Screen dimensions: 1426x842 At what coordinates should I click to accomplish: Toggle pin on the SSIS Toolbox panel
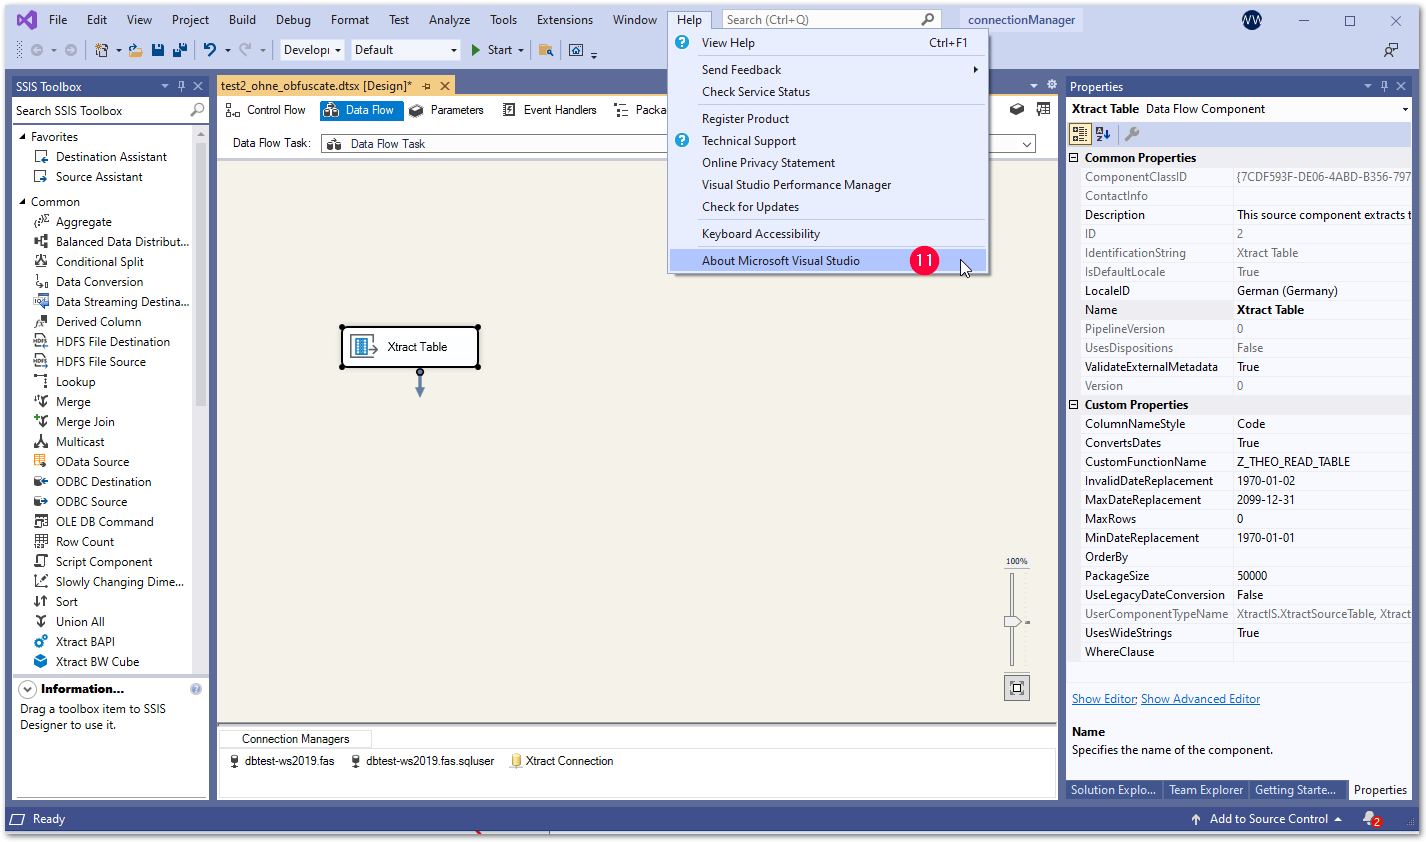(x=181, y=87)
